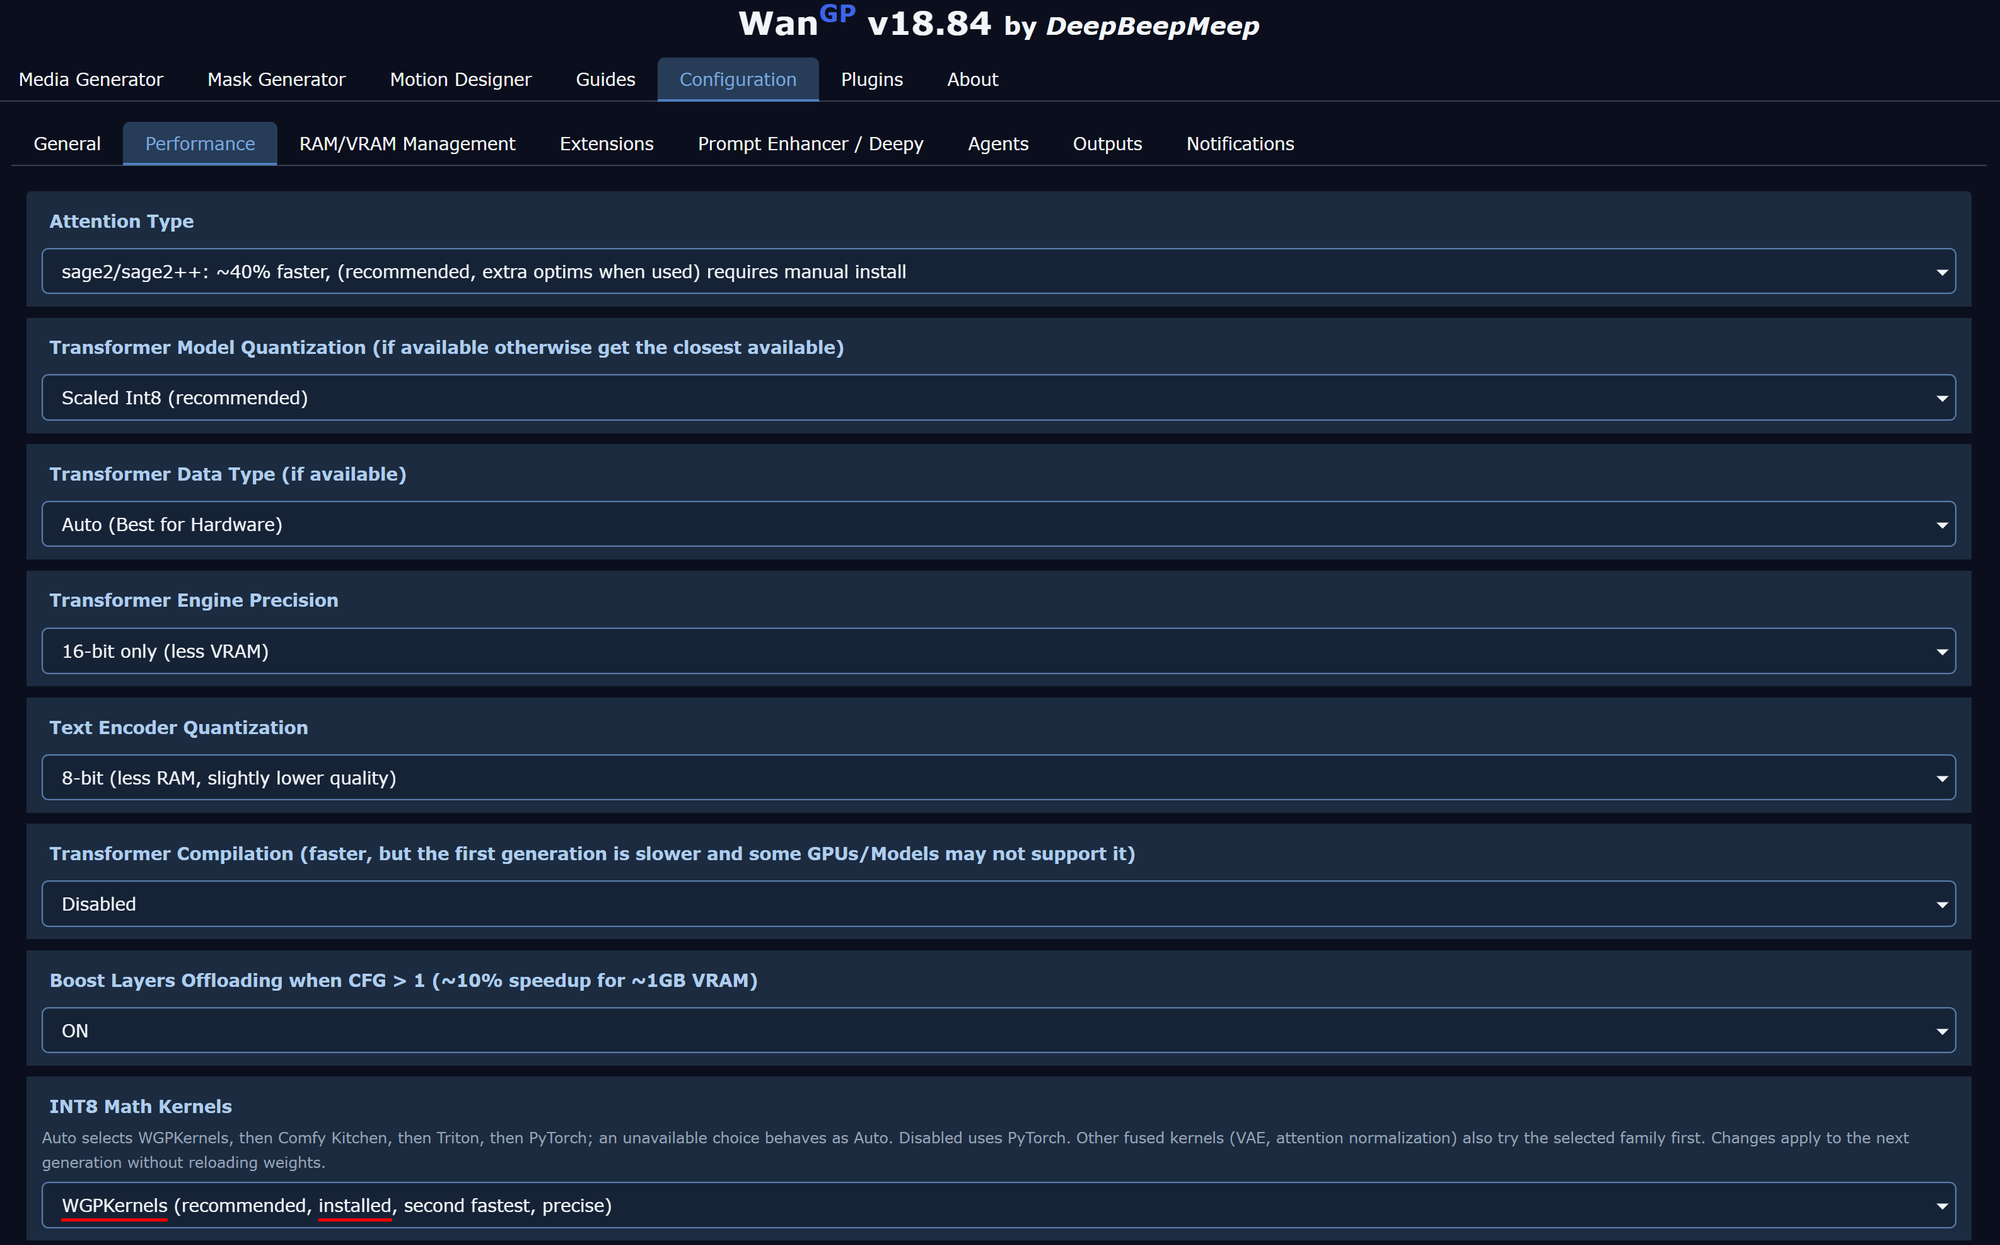This screenshot has height=1245, width=2000.
Task: Click the Disabled compilation dropdown arrow
Action: (1941, 905)
